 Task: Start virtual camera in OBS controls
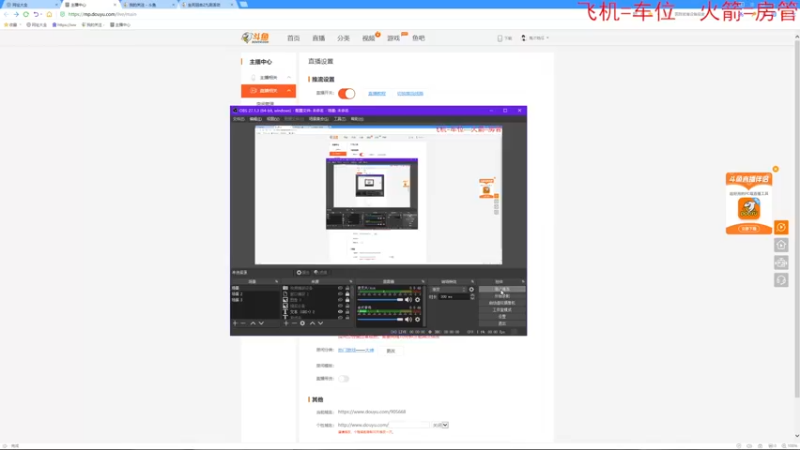coord(502,303)
